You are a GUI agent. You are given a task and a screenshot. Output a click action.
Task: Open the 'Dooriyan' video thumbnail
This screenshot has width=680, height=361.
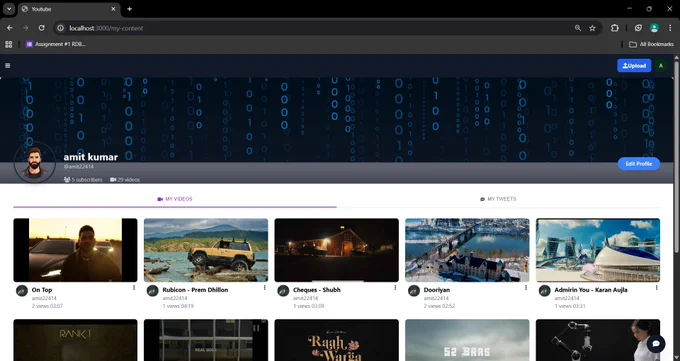[467, 250]
